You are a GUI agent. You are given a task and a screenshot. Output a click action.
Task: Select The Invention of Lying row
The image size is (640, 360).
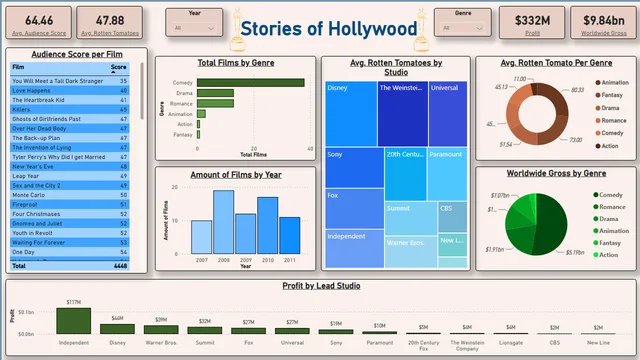69,147
